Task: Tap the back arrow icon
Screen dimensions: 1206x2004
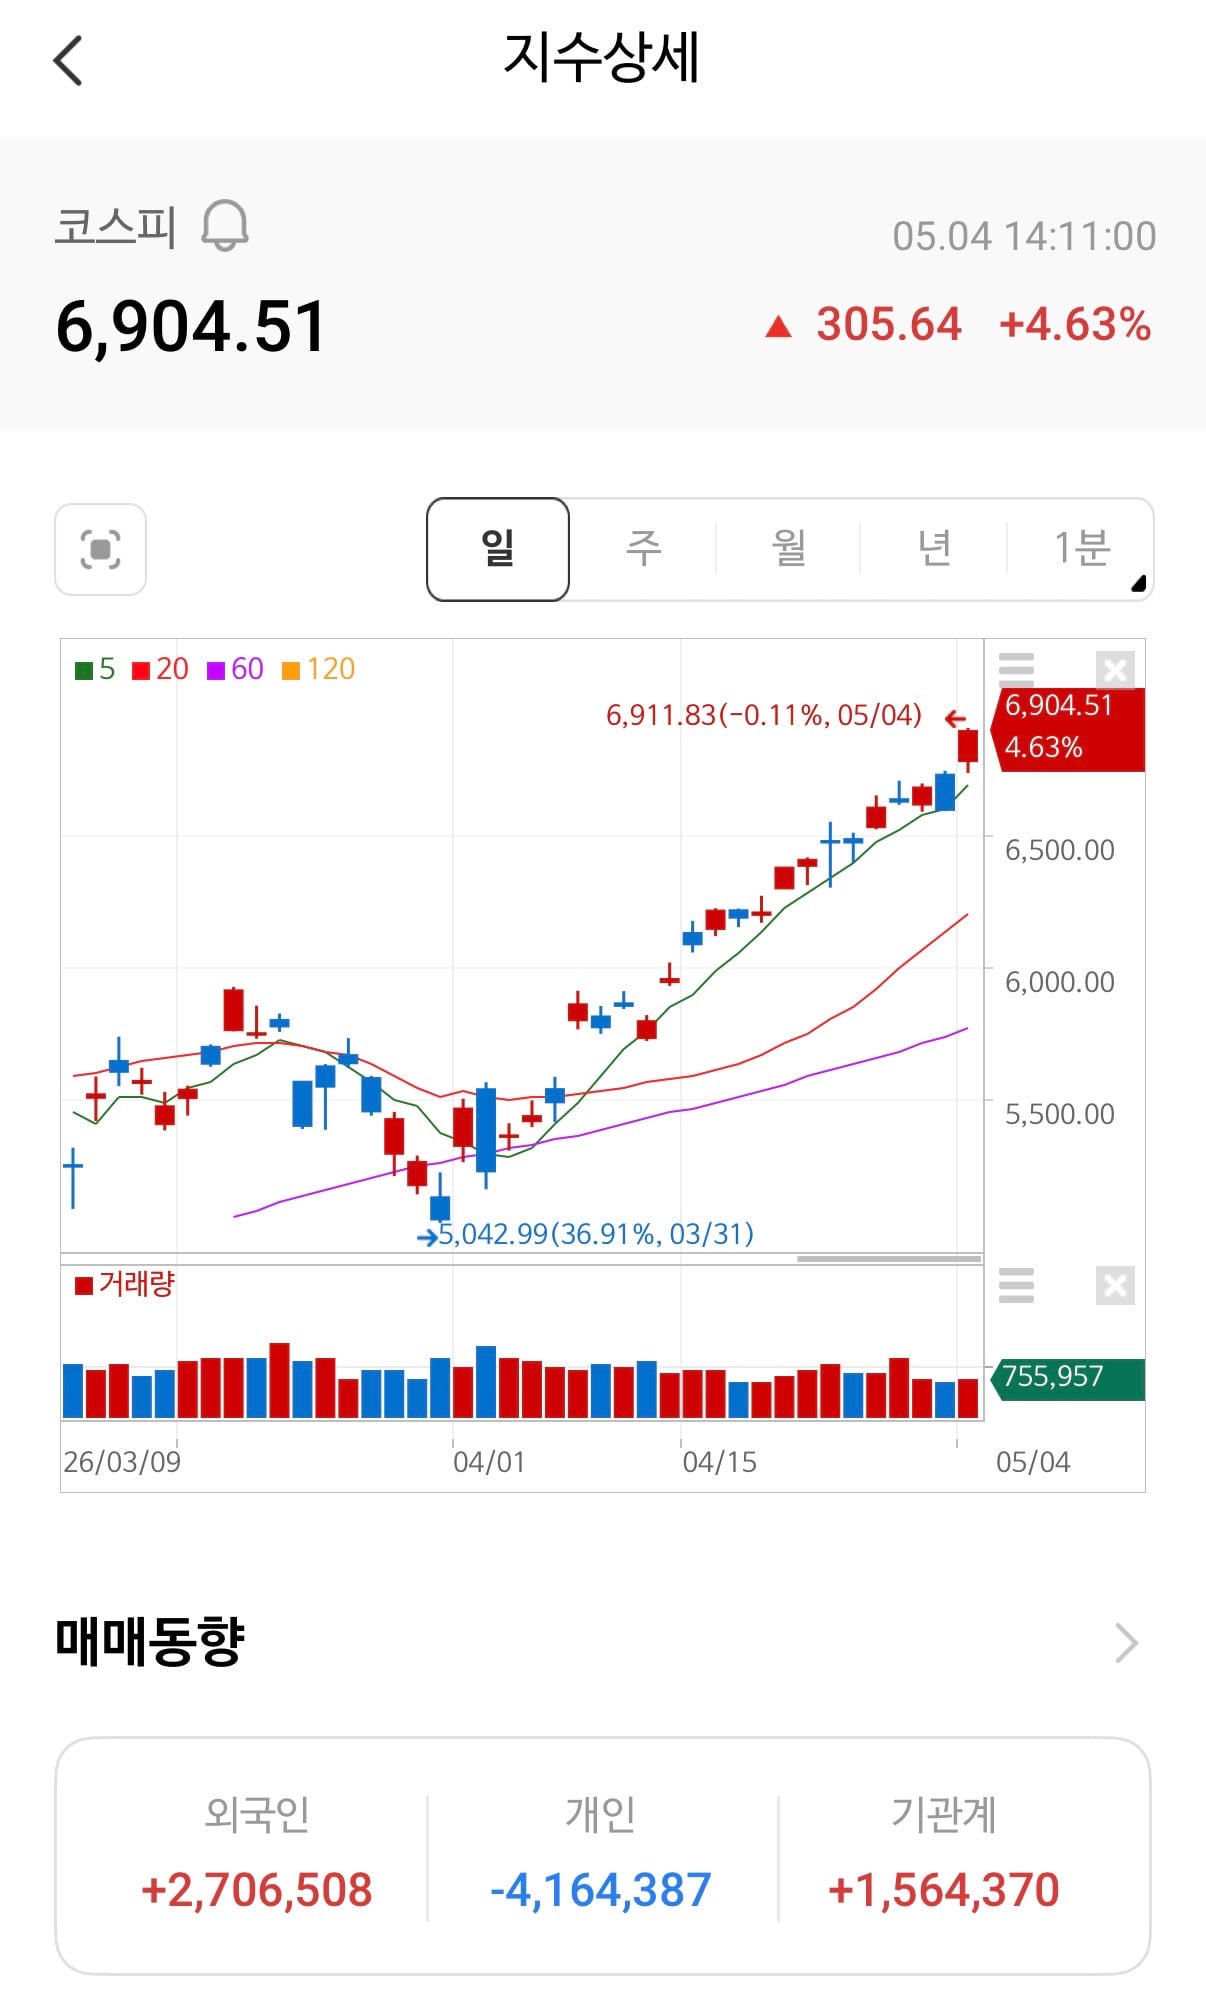Action: (67, 61)
